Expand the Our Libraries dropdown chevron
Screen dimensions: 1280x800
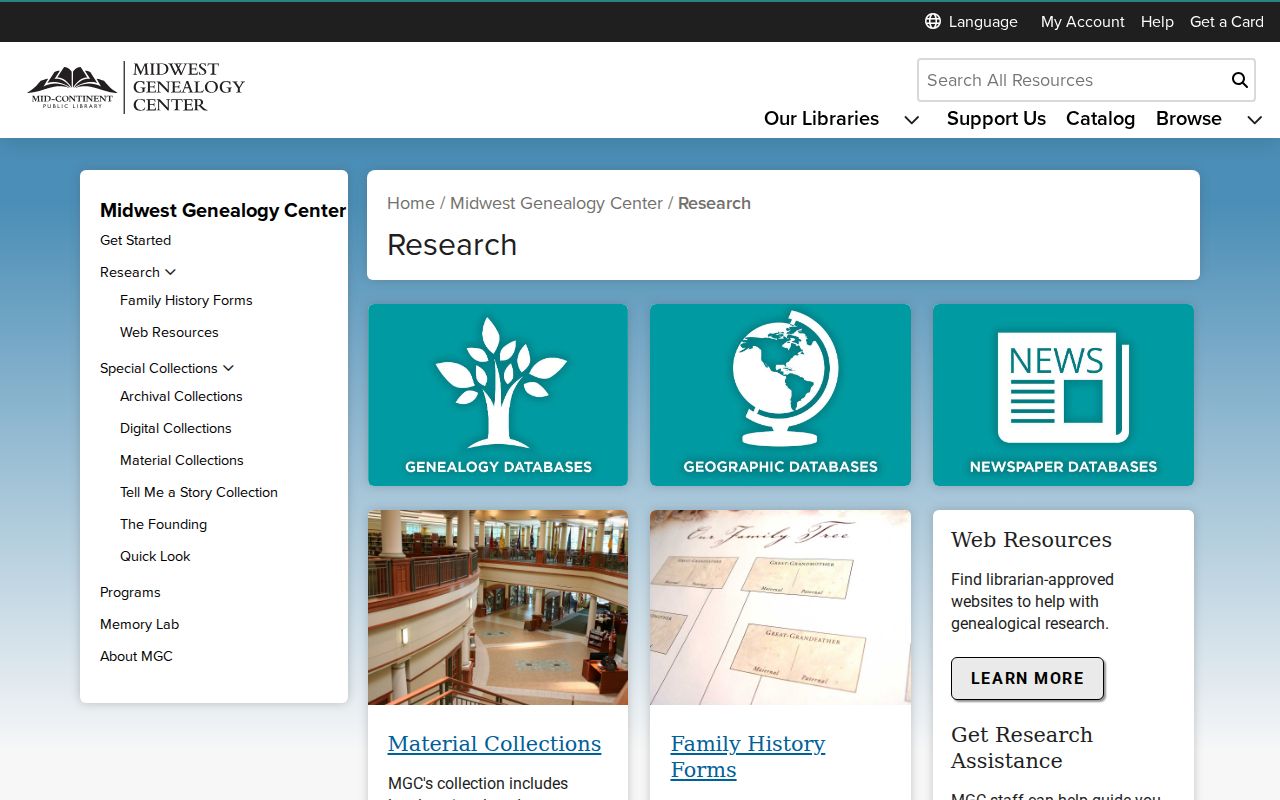pos(911,119)
